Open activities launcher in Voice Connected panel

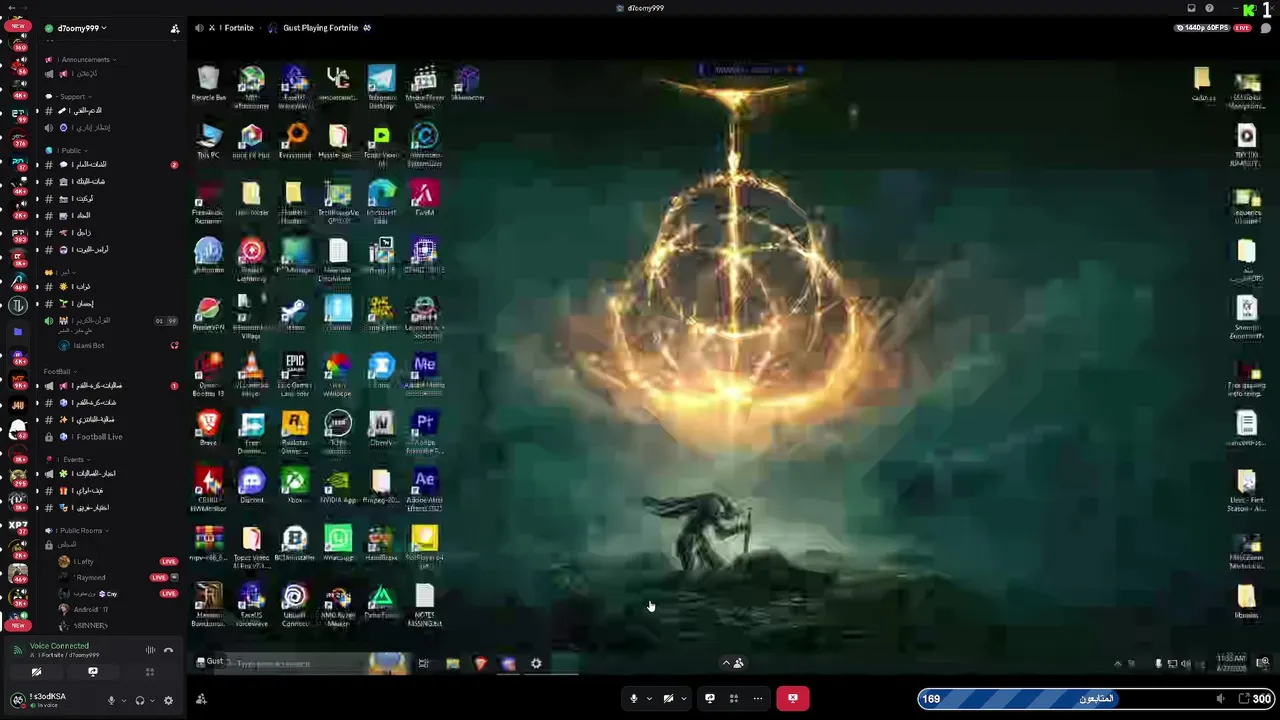[x=150, y=672]
